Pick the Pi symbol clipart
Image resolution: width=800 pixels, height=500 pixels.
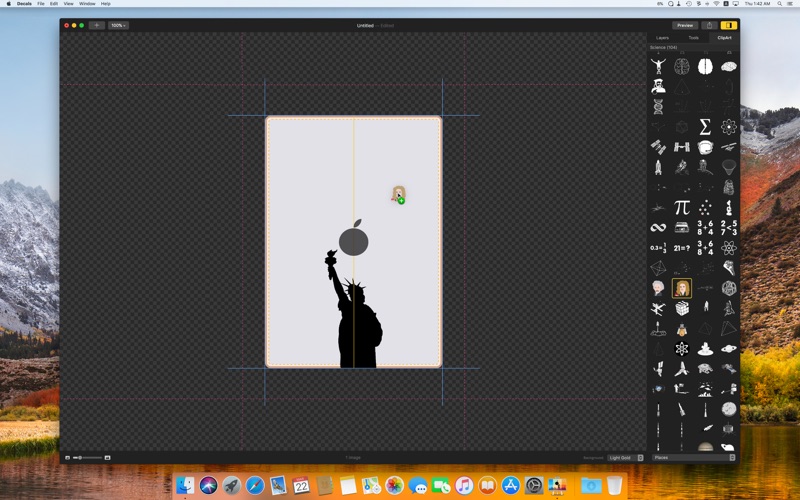coord(682,207)
